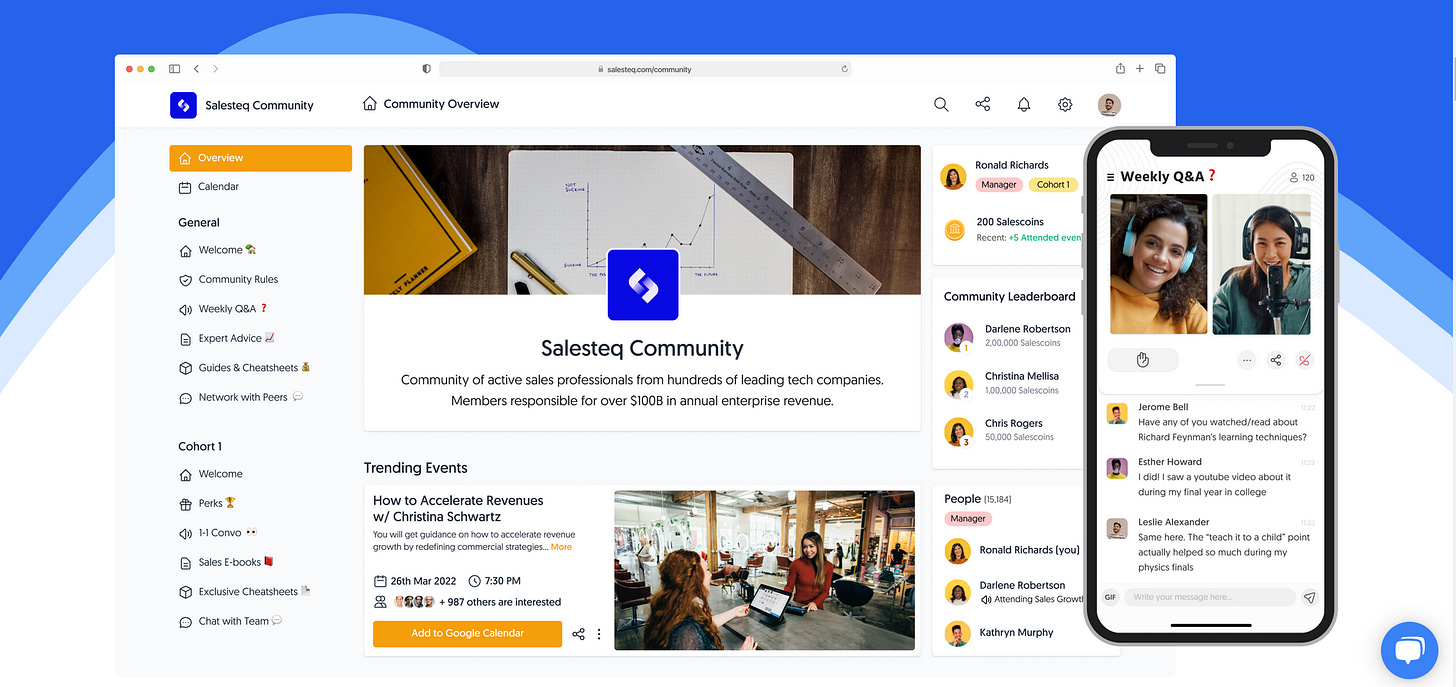Open Community Rules channel

click(x=229, y=280)
